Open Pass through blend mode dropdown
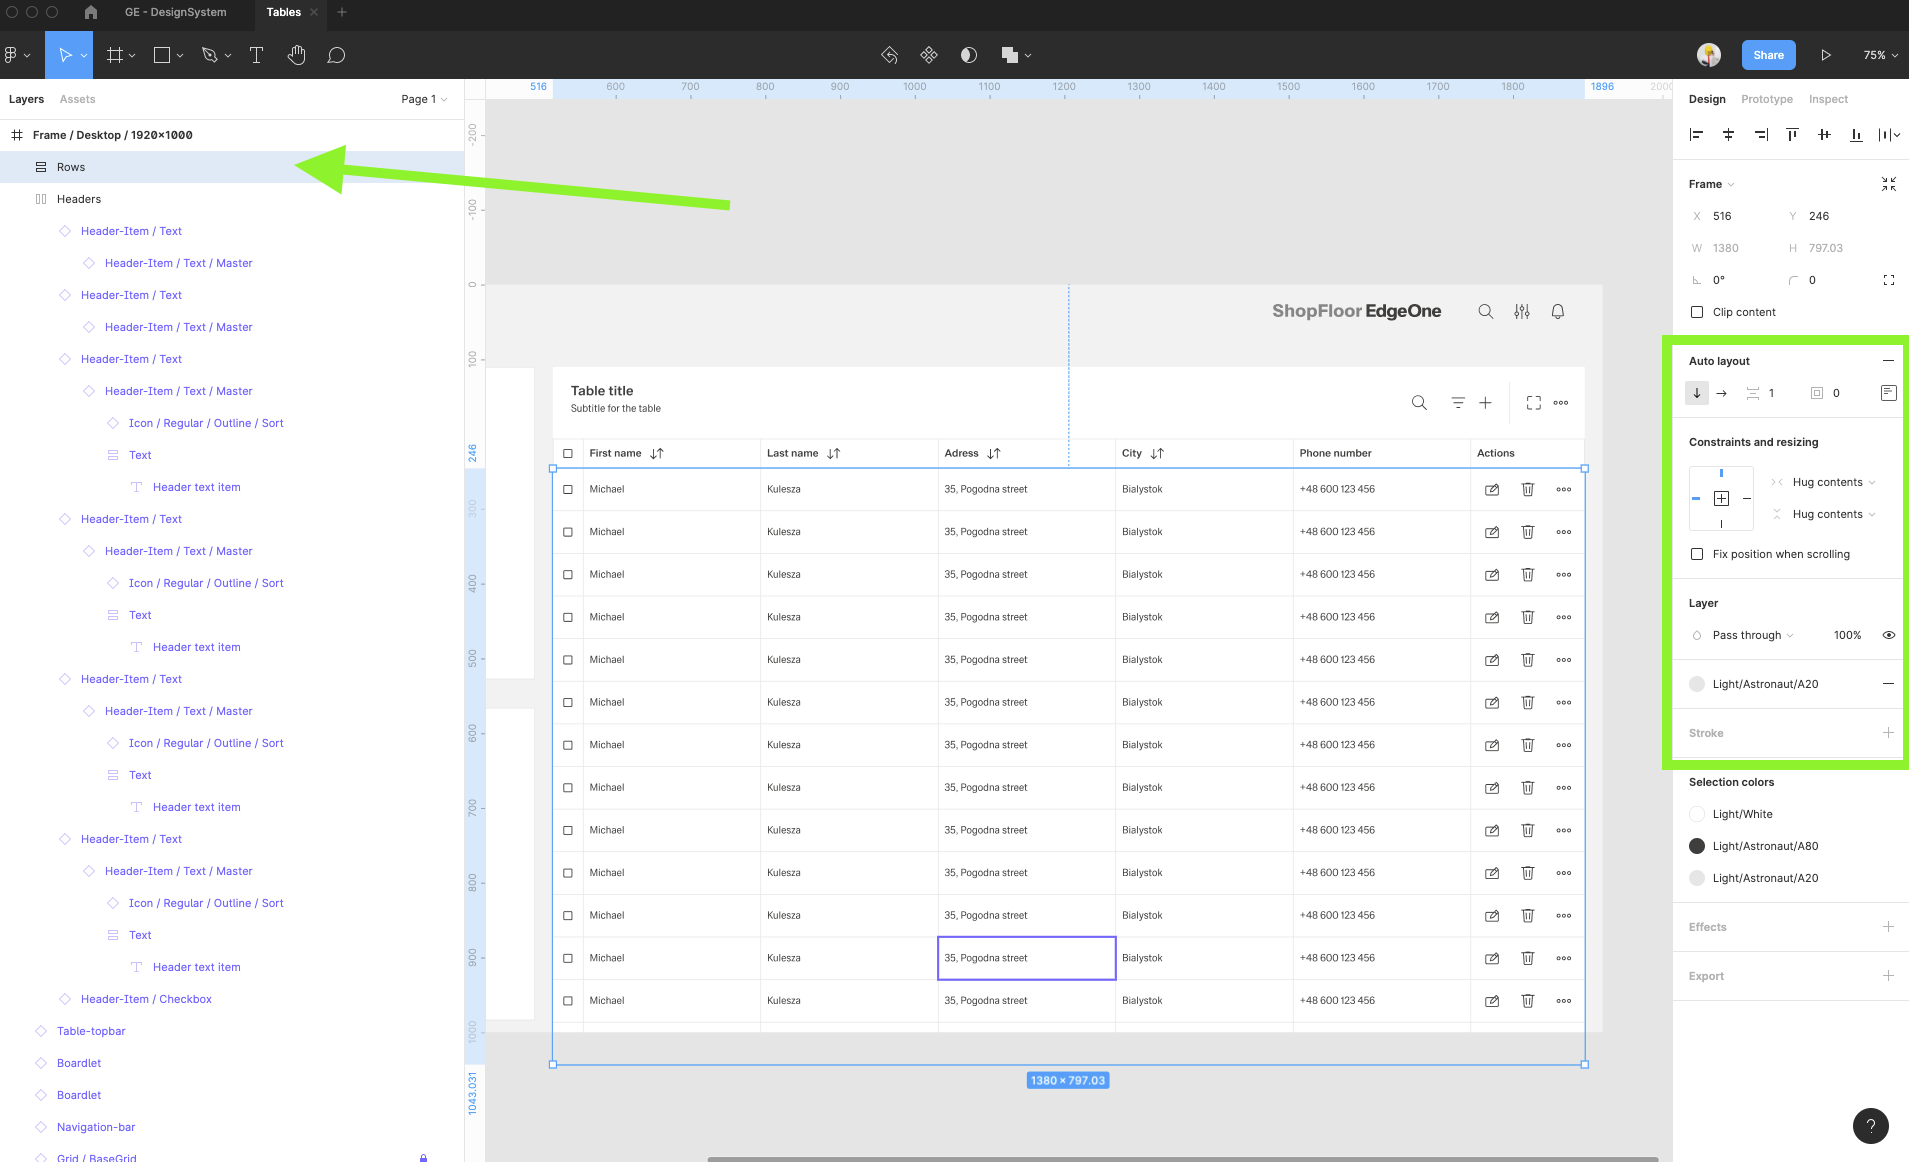 point(1752,635)
